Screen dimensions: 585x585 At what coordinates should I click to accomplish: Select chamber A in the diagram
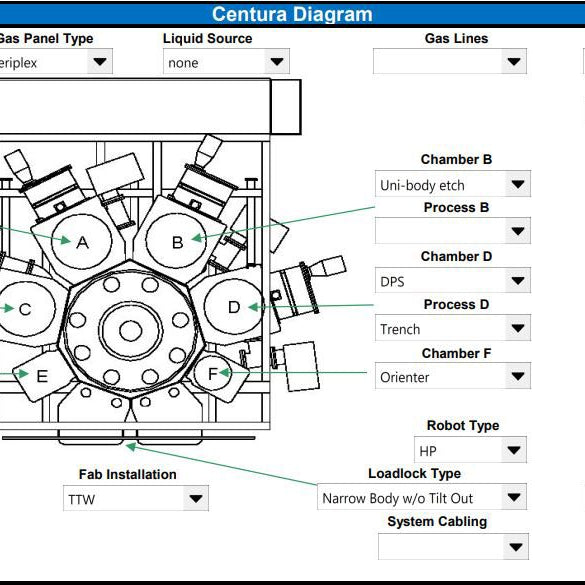pyautogui.click(x=82, y=242)
